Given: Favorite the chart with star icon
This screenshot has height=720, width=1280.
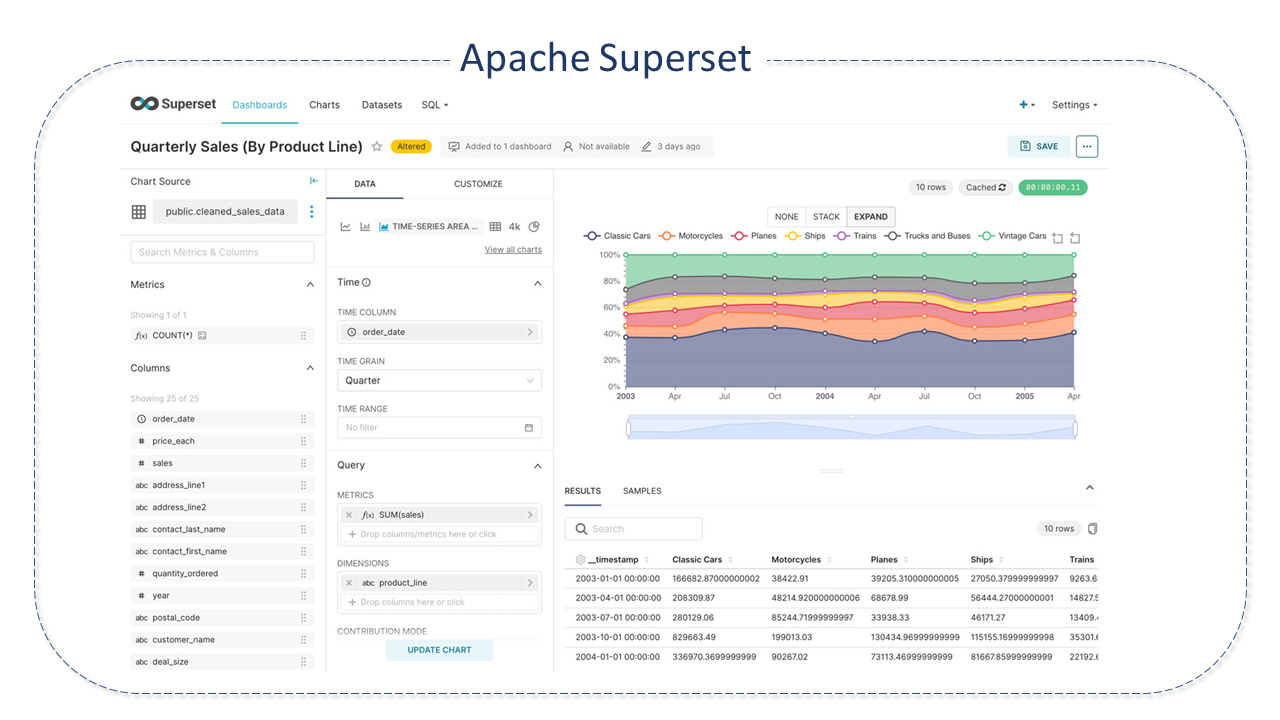Looking at the screenshot, I should [377, 146].
